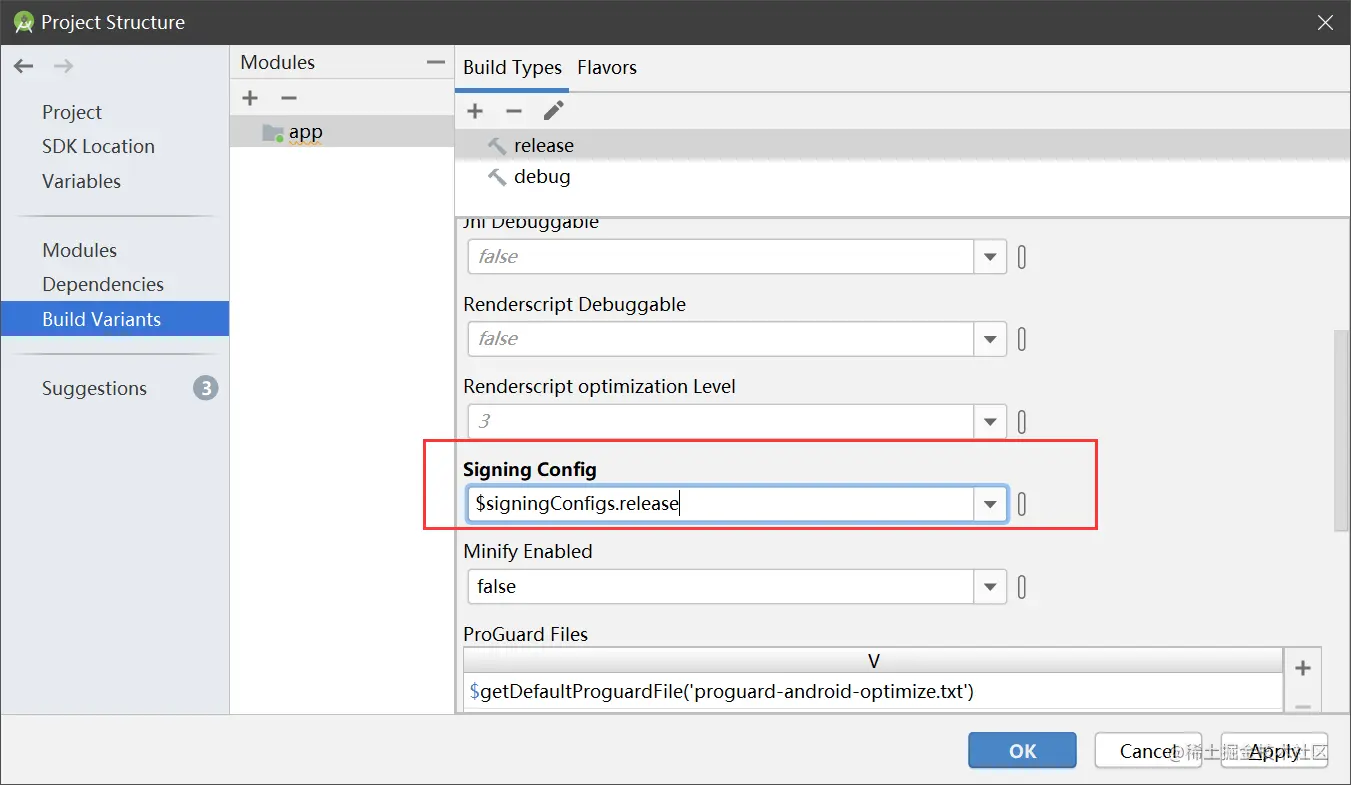Screen dimensions: 1351x785
Task: Remove selected module with minus icon
Action: pos(289,98)
